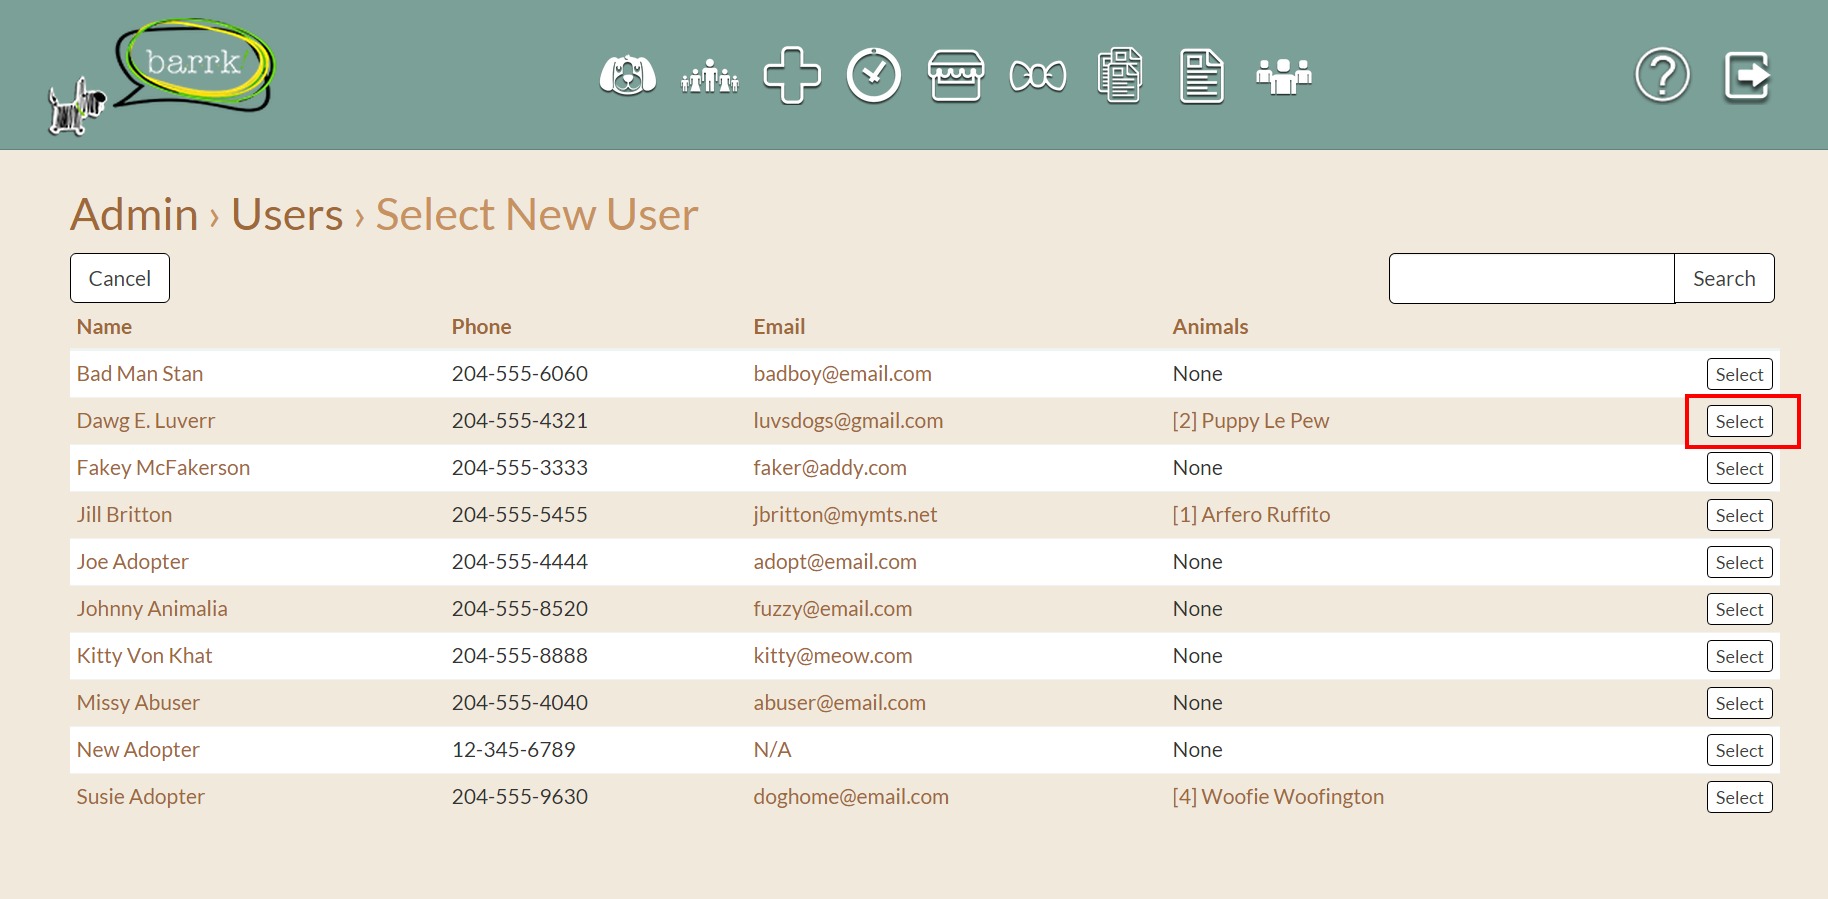Click email adopt@email.com
Image resolution: width=1828 pixels, height=899 pixels.
pos(835,562)
